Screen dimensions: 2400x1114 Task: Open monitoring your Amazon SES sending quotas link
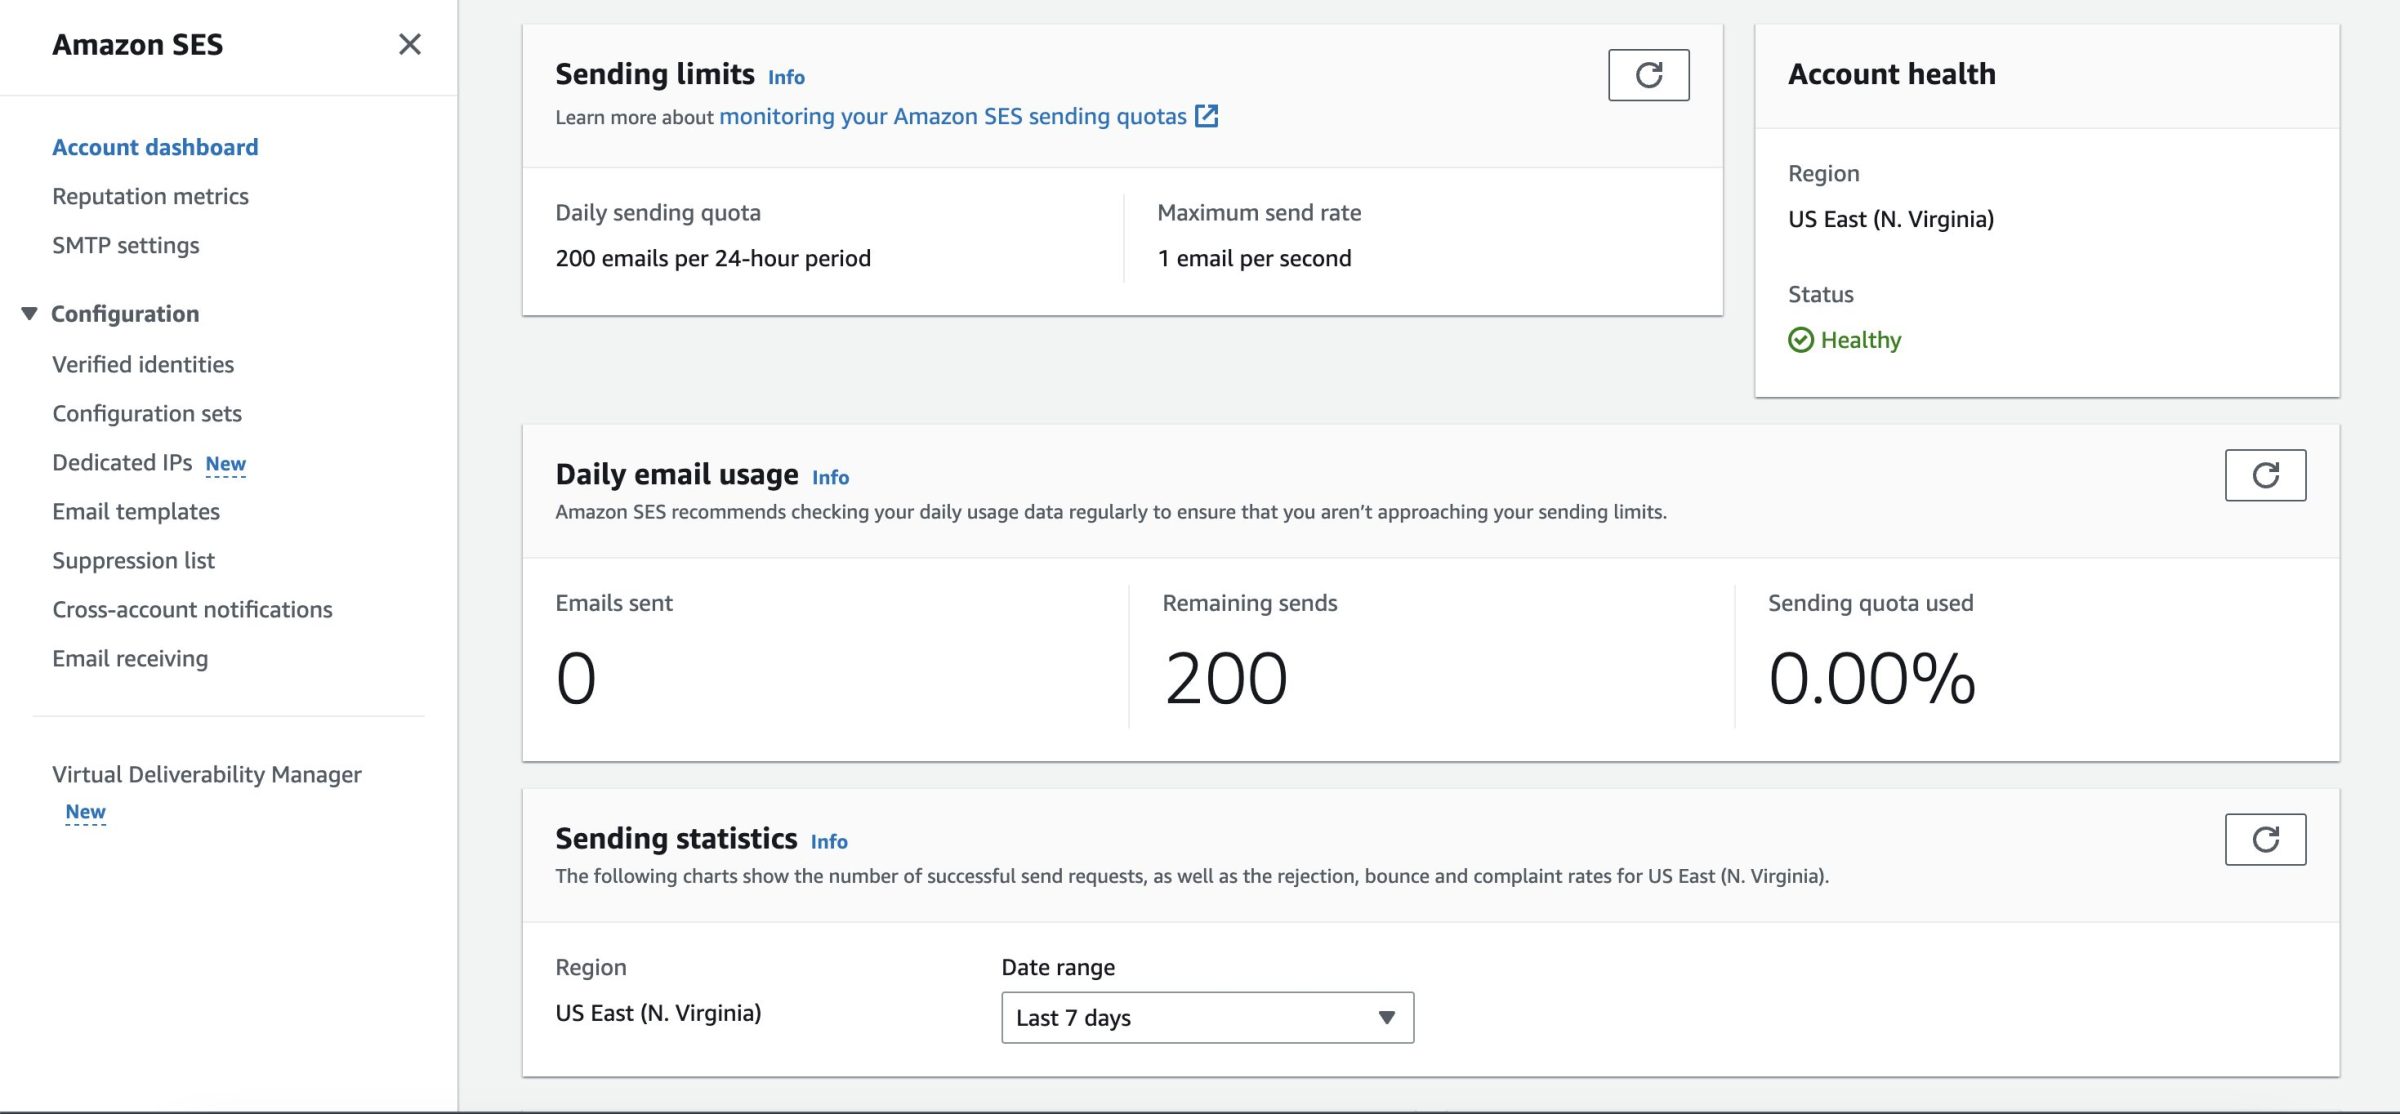952,116
